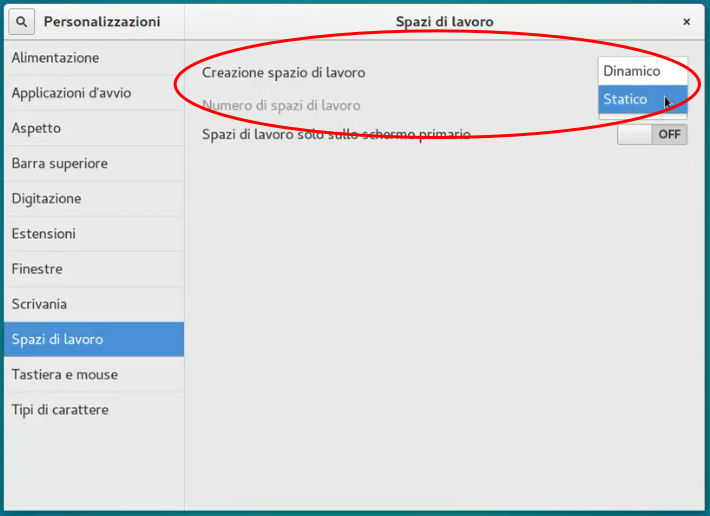Click the Creazione spazio di lavoro label
The image size is (710, 516).
283,72
